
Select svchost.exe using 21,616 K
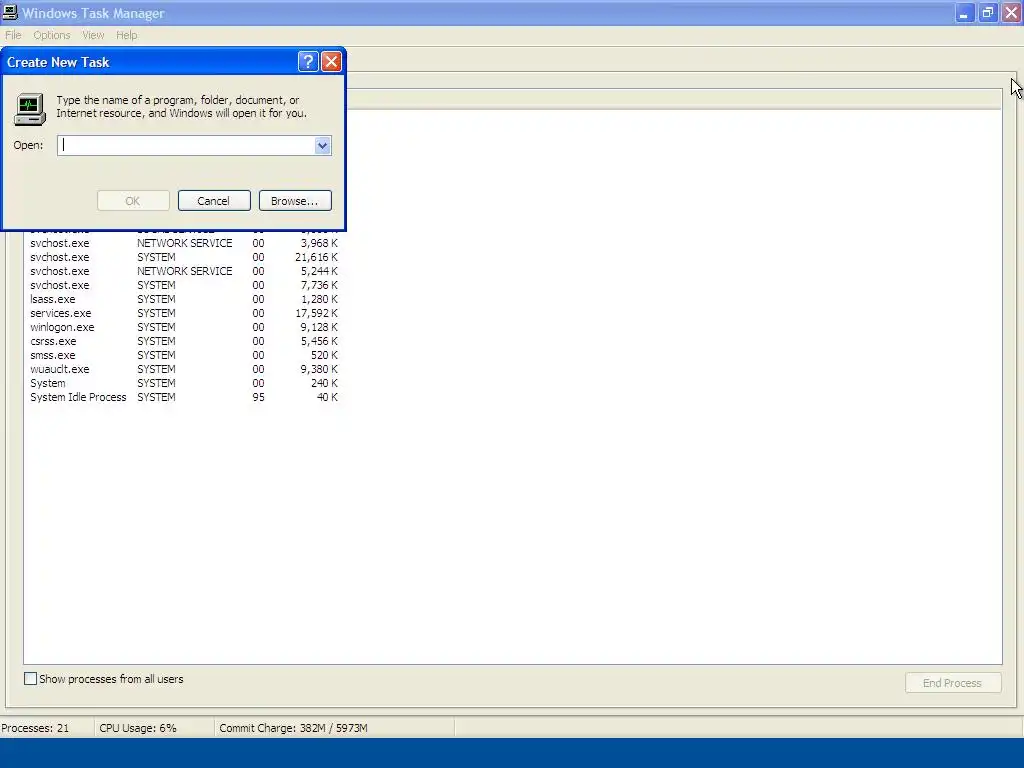coord(184,257)
